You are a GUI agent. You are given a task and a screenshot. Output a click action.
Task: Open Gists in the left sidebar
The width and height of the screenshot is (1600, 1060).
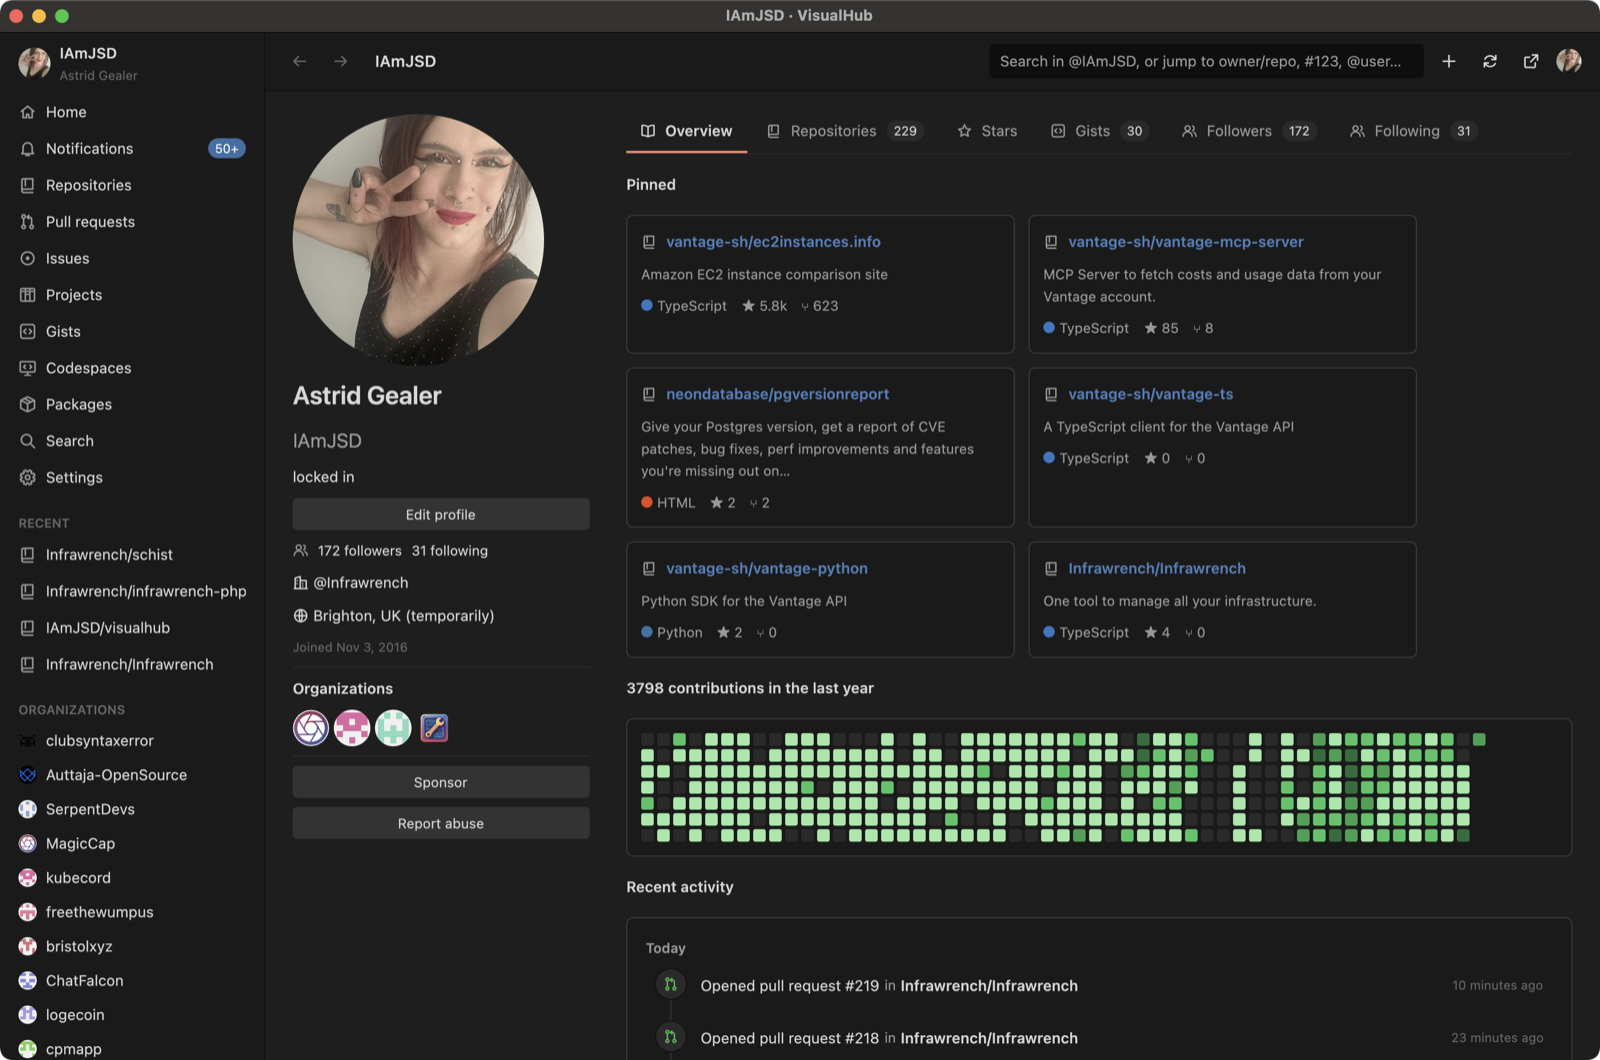coord(132,331)
